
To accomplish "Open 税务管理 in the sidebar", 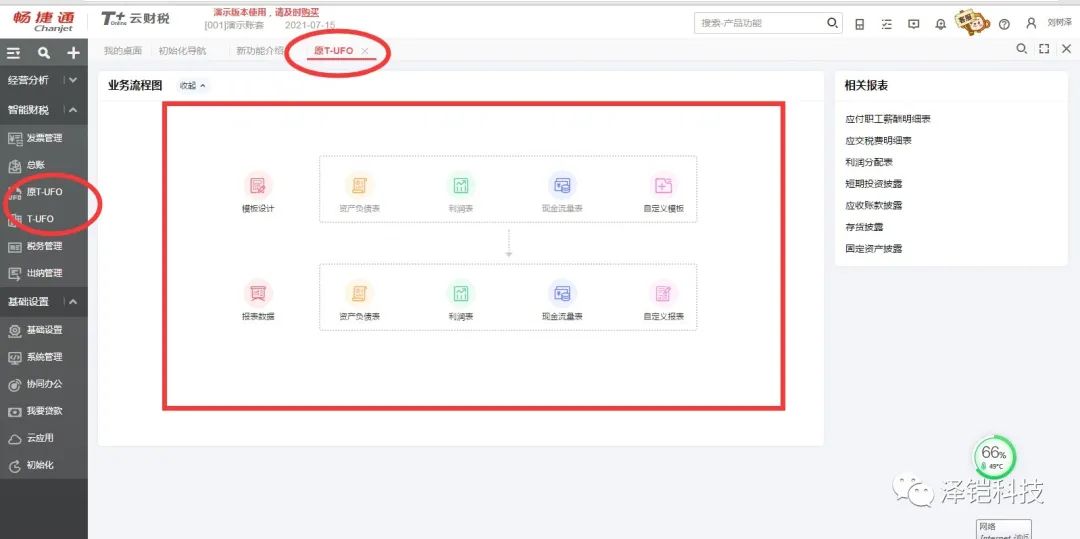I will coord(44,246).
